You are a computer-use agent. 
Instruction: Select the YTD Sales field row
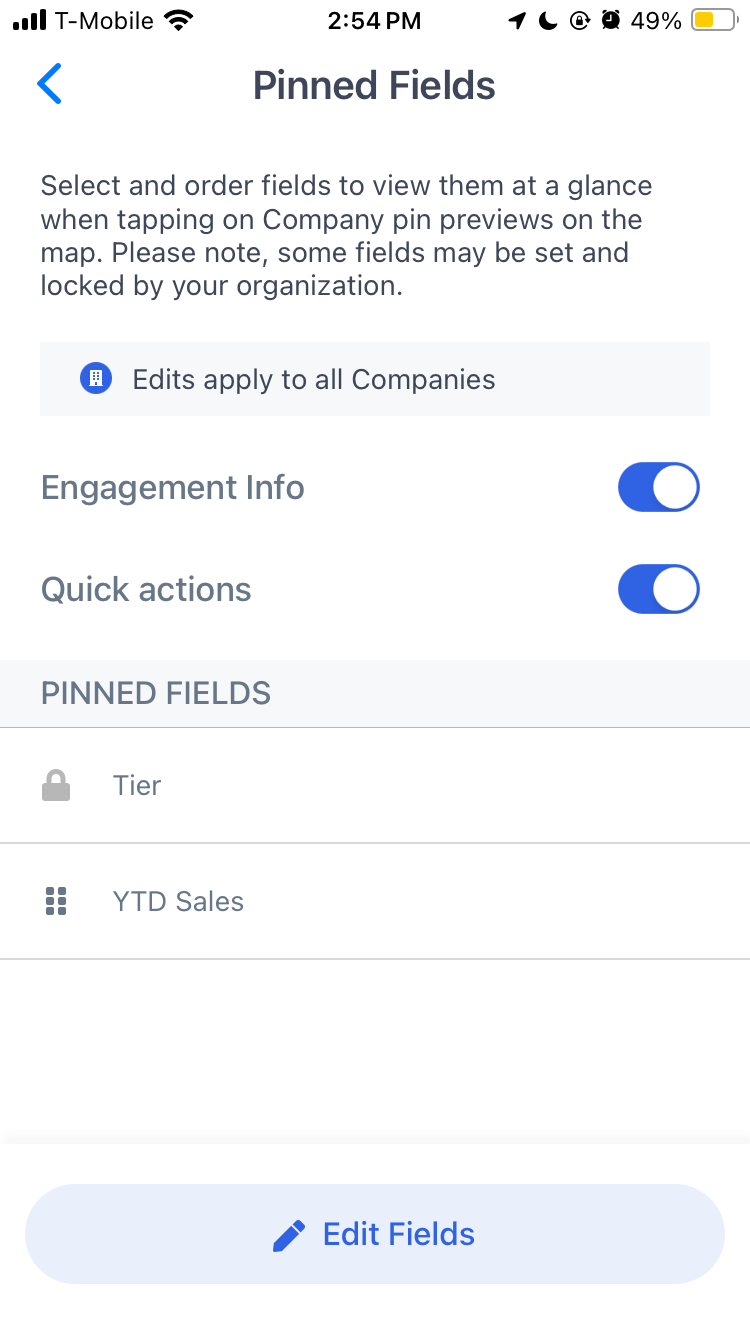coord(375,901)
